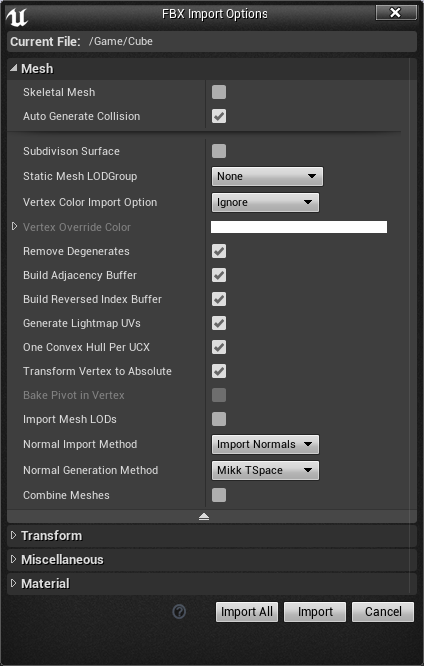The width and height of the screenshot is (424, 666).
Task: Click the Cancel button
Action: [383, 612]
